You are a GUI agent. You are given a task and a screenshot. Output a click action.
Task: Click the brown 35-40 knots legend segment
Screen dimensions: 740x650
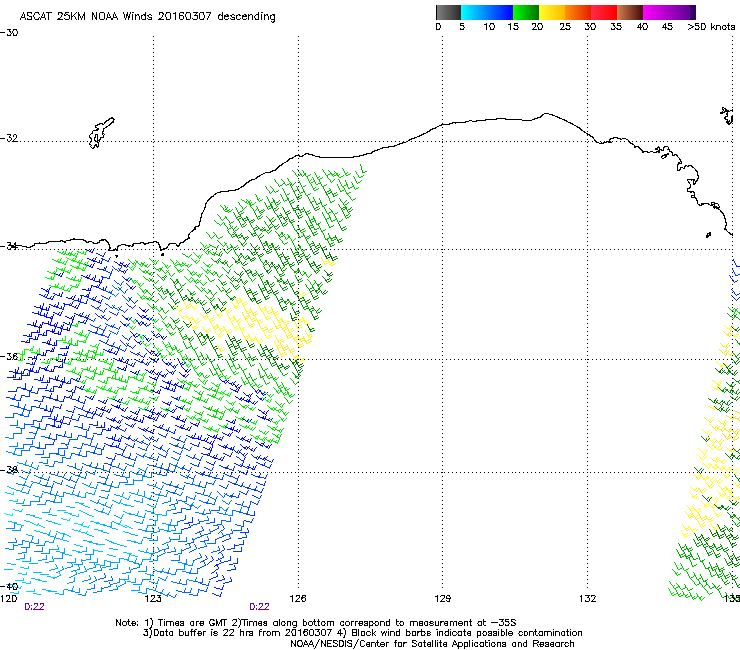[630, 12]
